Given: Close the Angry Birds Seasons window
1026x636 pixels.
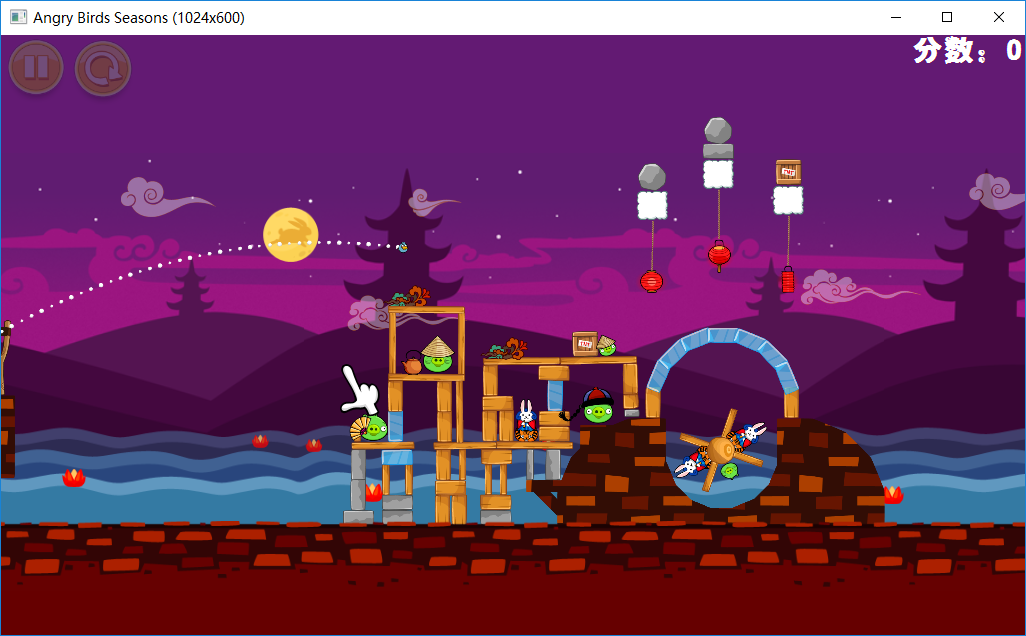Looking at the screenshot, I should (x=999, y=17).
